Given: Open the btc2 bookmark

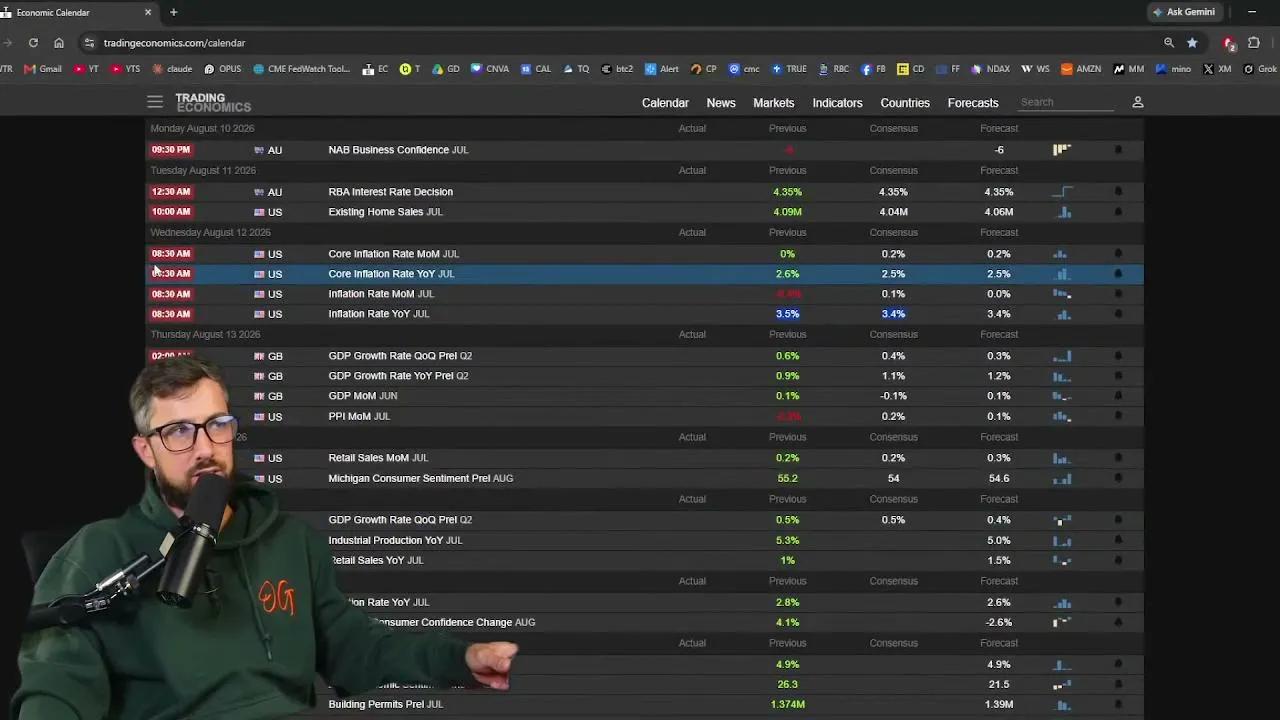Looking at the screenshot, I should point(617,69).
